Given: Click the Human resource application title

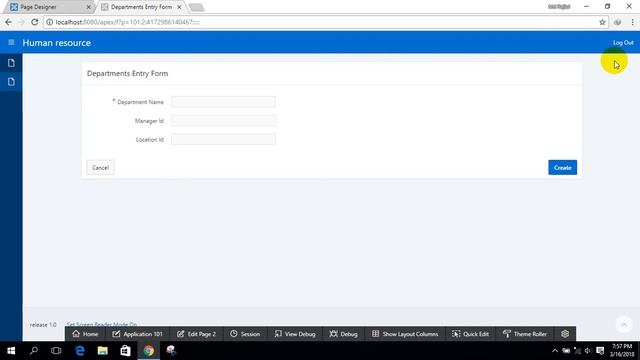Looking at the screenshot, I should click(57, 42).
